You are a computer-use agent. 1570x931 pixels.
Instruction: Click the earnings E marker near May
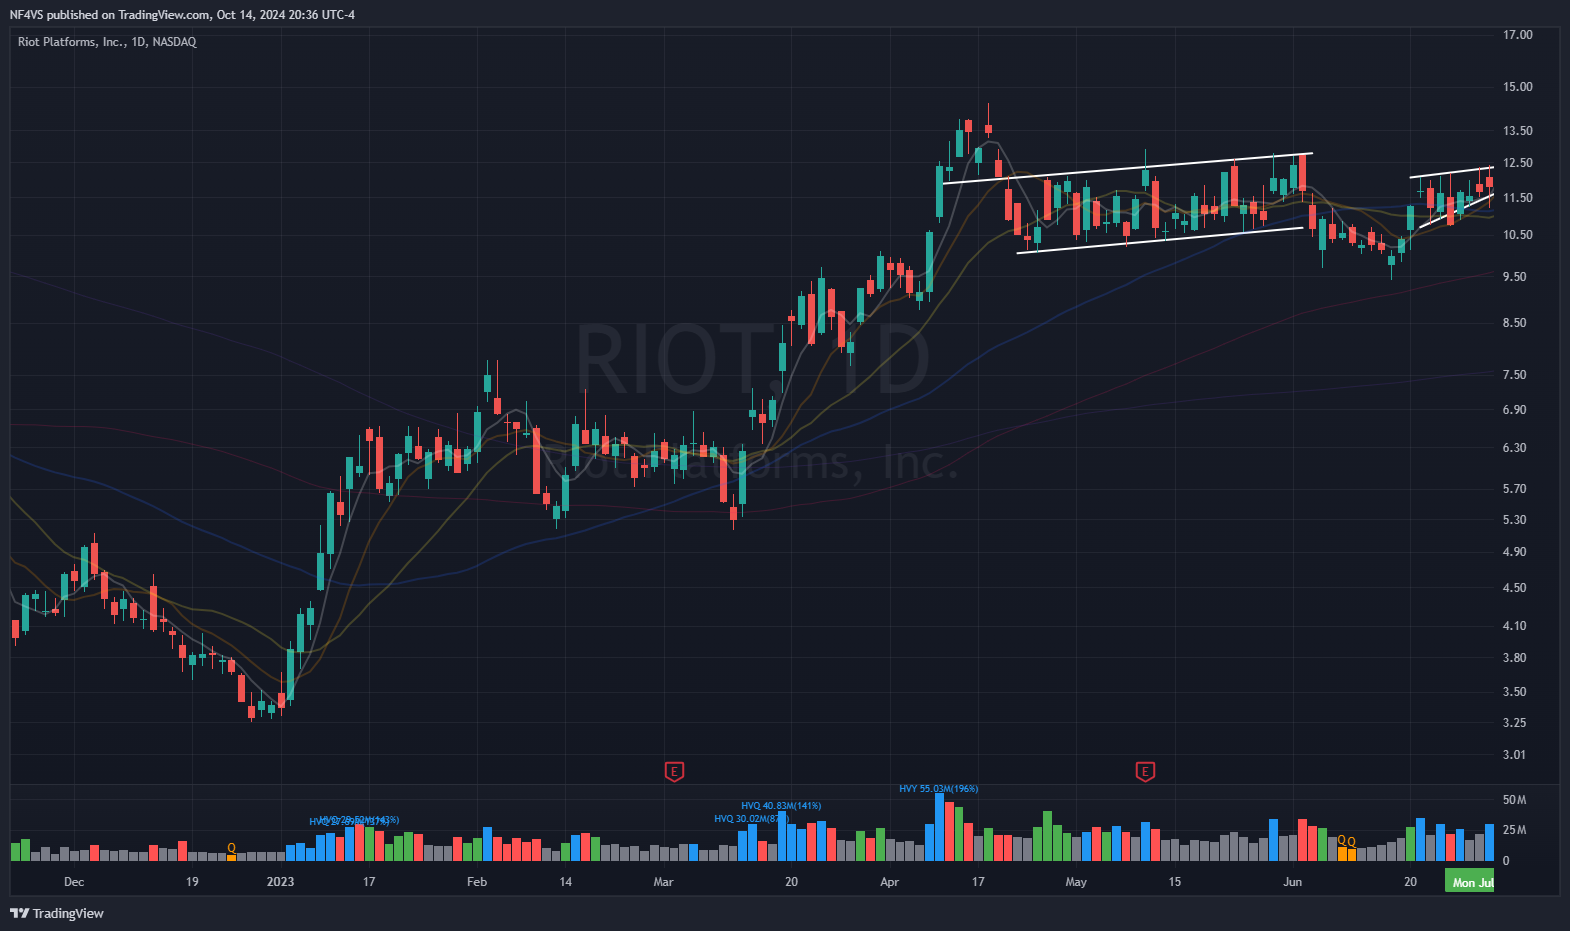[x=1145, y=771]
